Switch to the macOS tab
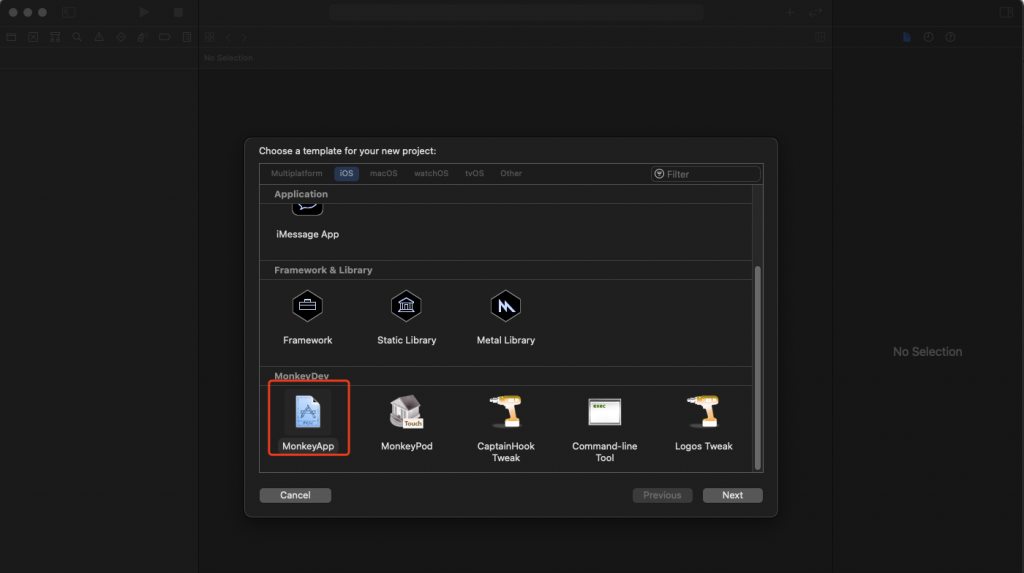 click(x=383, y=173)
